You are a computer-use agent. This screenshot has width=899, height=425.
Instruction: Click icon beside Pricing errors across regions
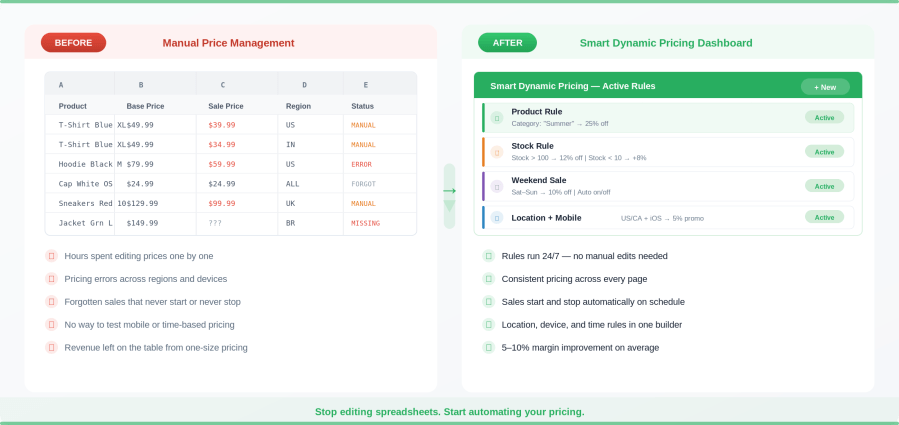point(52,279)
